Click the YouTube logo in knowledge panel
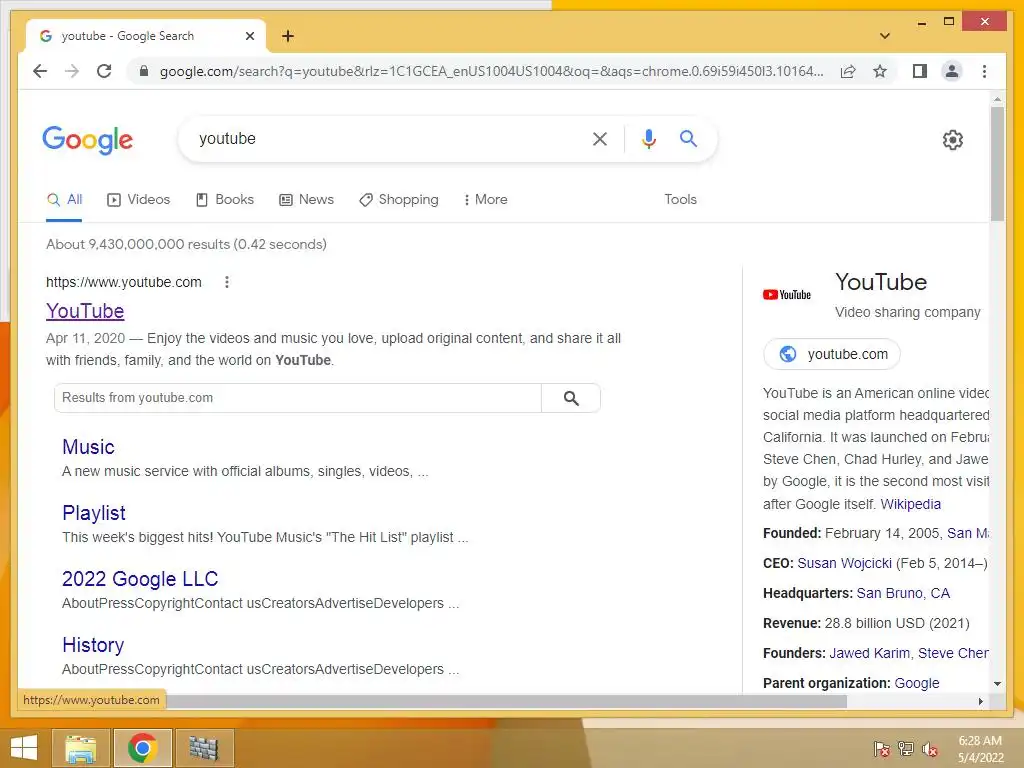The width and height of the screenshot is (1024, 768). [787, 295]
